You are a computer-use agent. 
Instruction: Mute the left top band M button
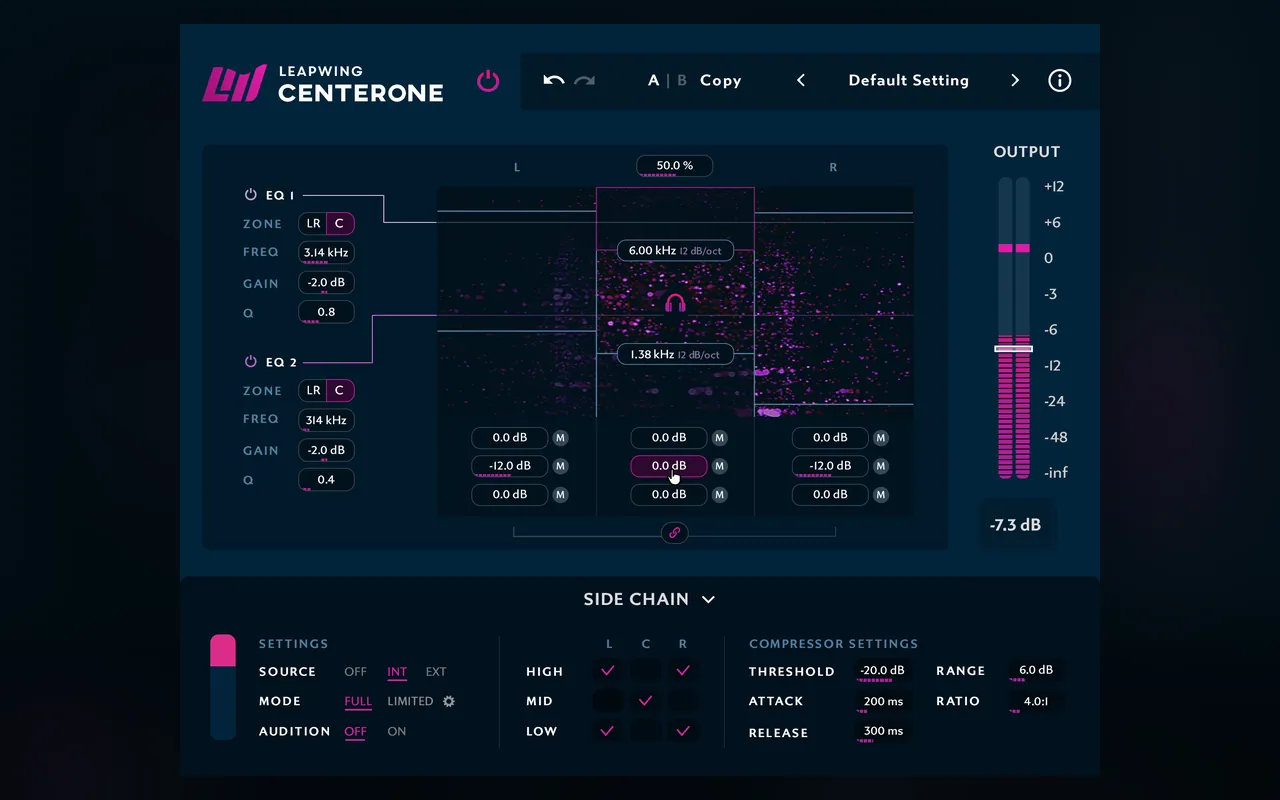[560, 438]
